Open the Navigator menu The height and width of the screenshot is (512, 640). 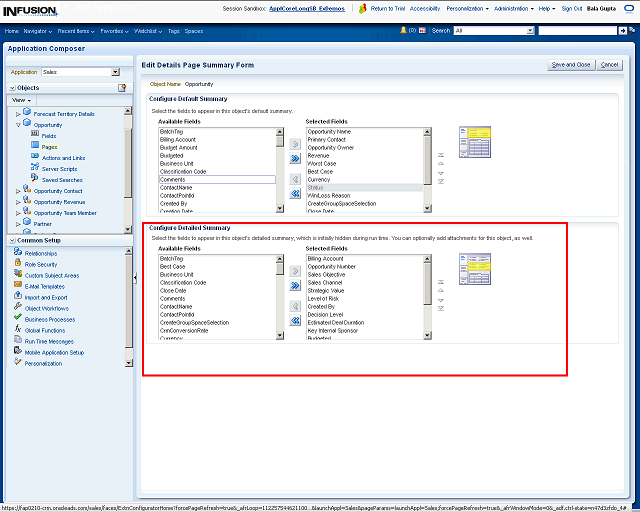click(x=37, y=31)
